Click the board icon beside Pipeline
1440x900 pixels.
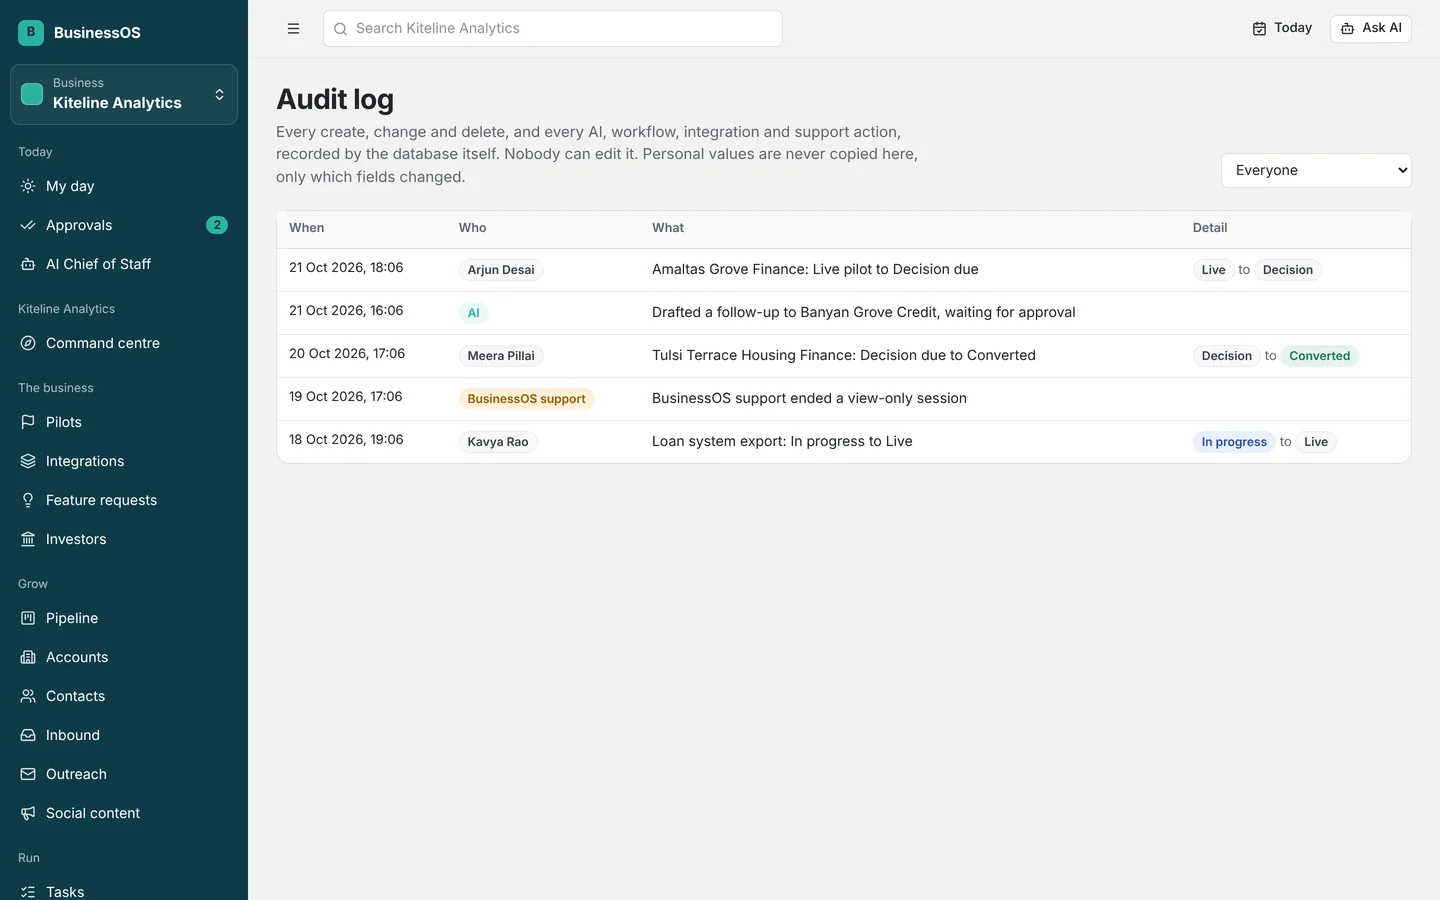point(28,618)
